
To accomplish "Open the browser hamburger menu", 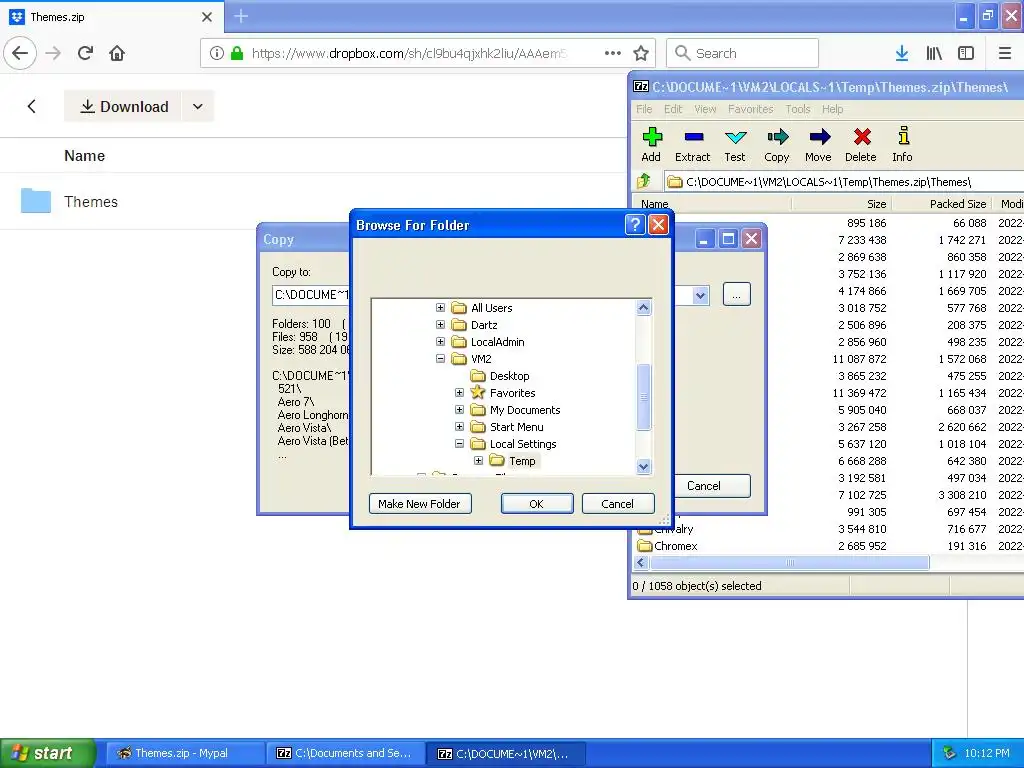I will (x=1005, y=54).
